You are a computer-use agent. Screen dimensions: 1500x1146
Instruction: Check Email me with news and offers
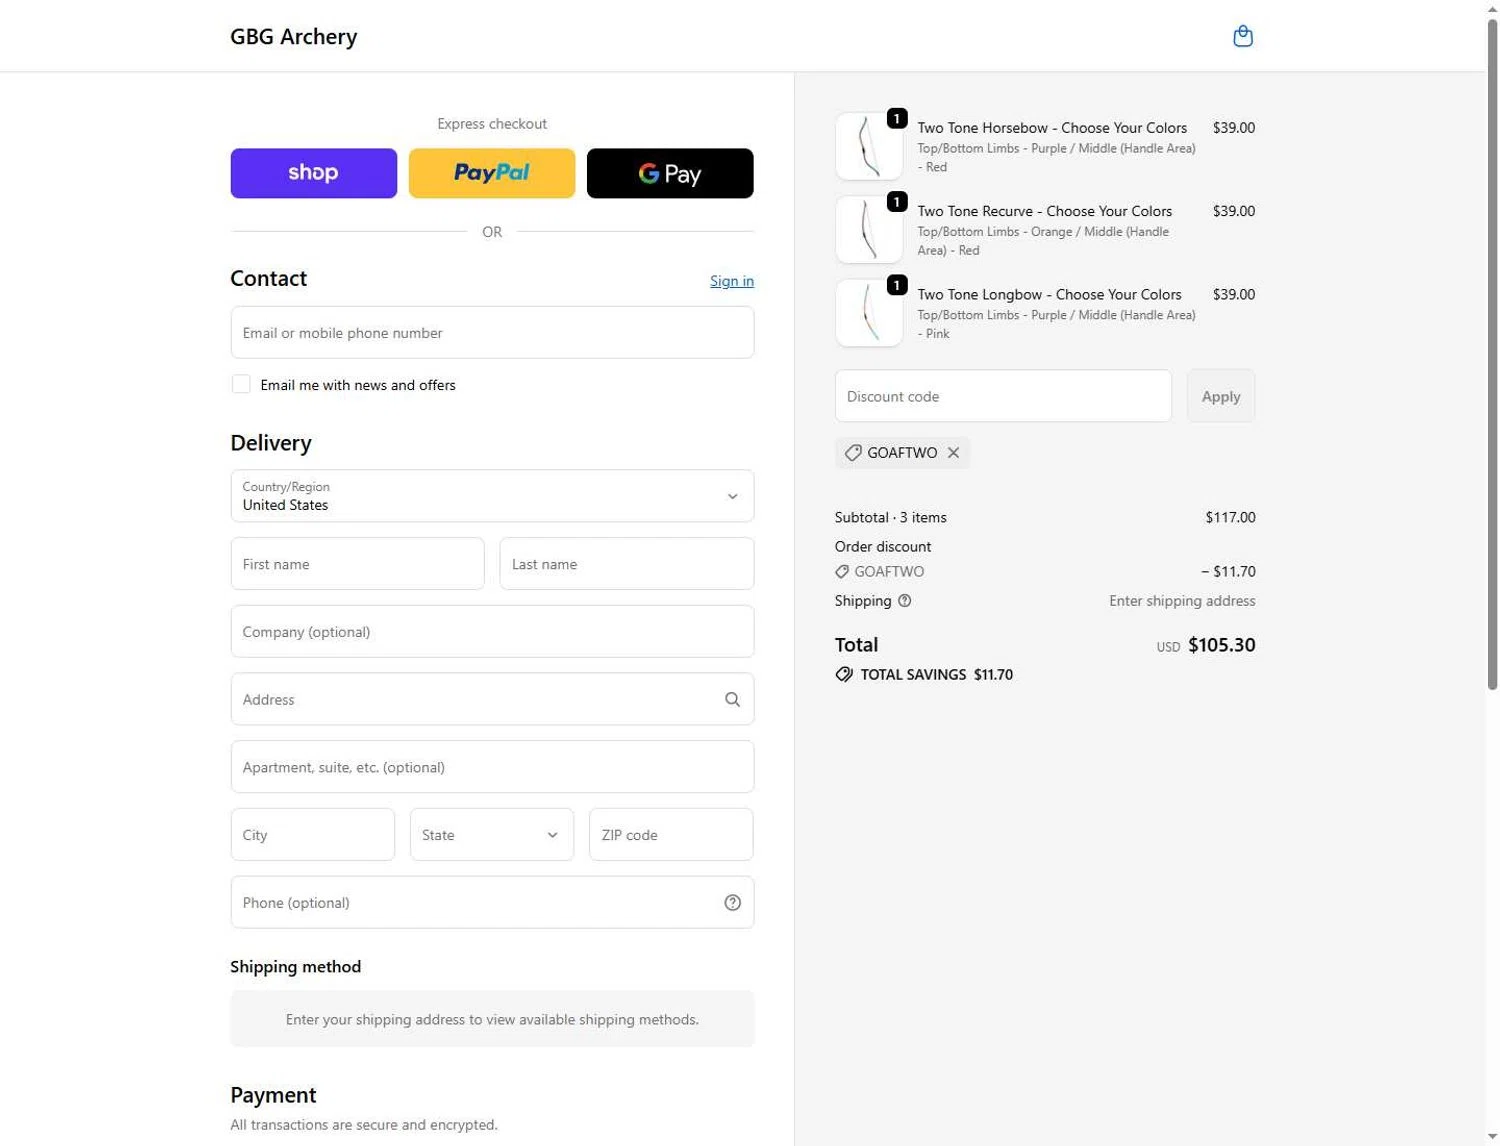241,385
